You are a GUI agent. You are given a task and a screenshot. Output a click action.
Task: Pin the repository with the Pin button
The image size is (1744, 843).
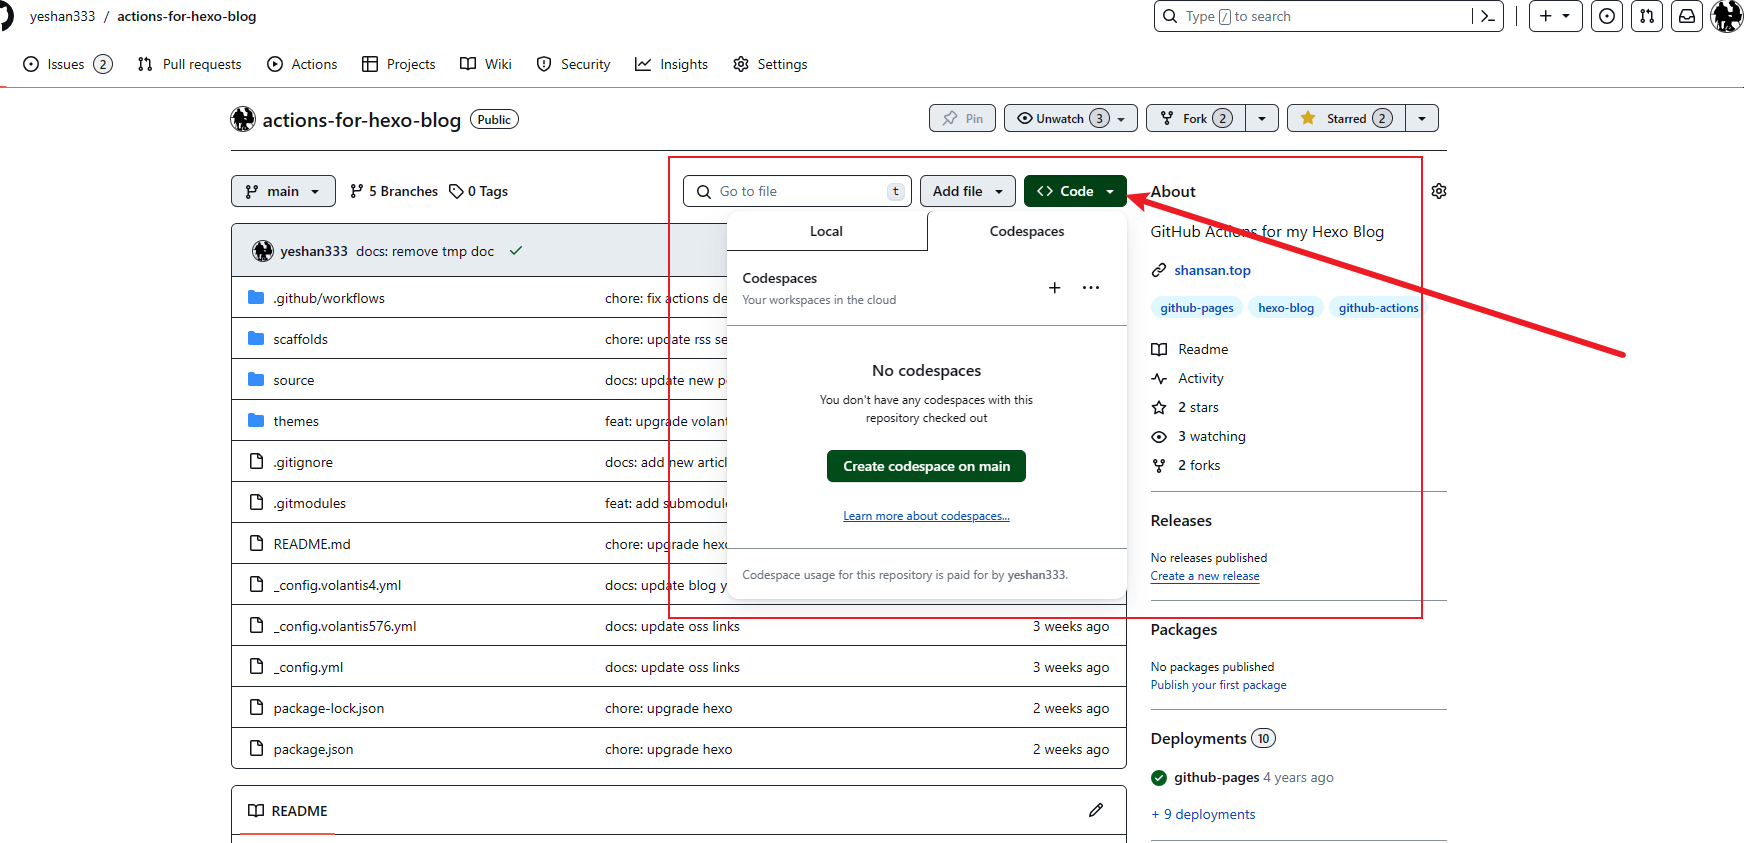962,118
